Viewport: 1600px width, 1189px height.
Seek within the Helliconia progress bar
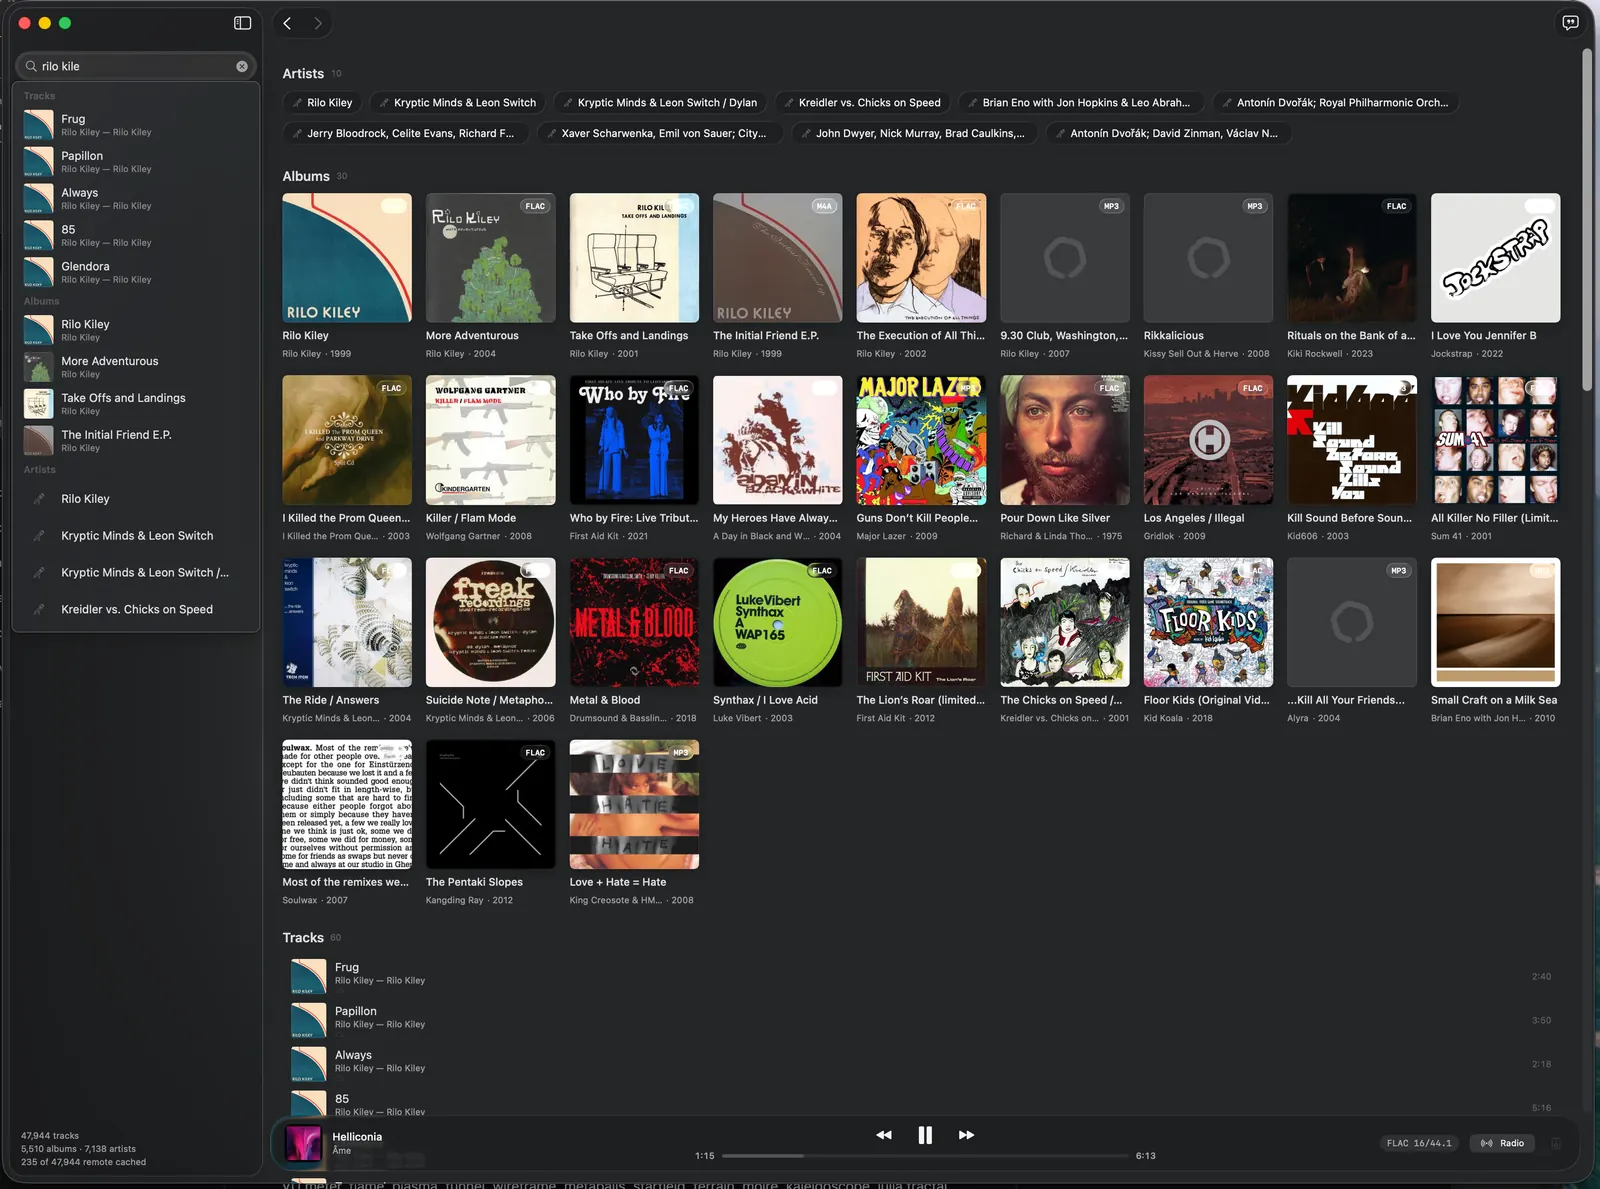925,1156
